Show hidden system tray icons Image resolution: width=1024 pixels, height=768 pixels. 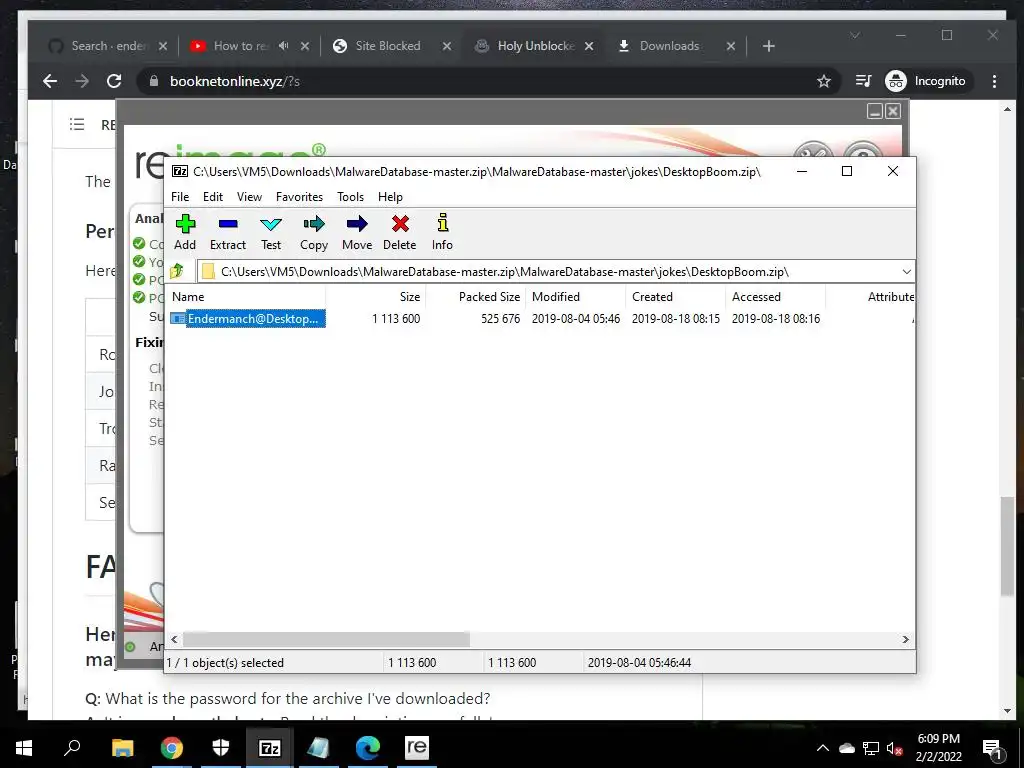coord(823,748)
